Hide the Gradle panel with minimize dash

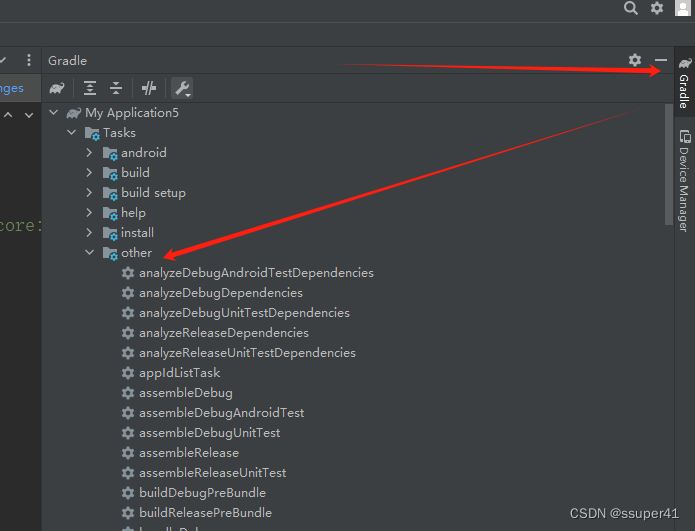(661, 60)
